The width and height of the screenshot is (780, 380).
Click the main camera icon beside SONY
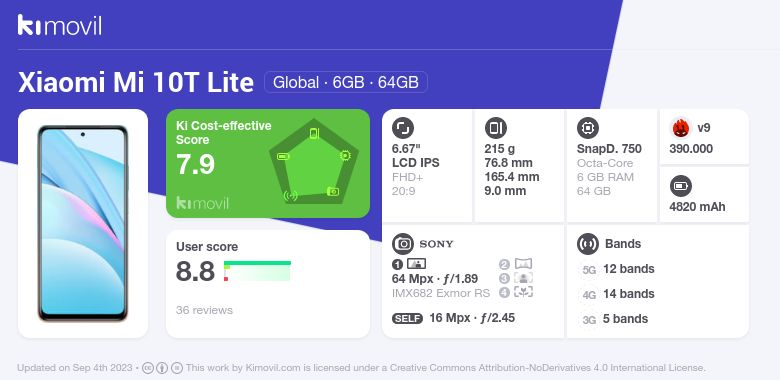pyautogui.click(x=403, y=244)
